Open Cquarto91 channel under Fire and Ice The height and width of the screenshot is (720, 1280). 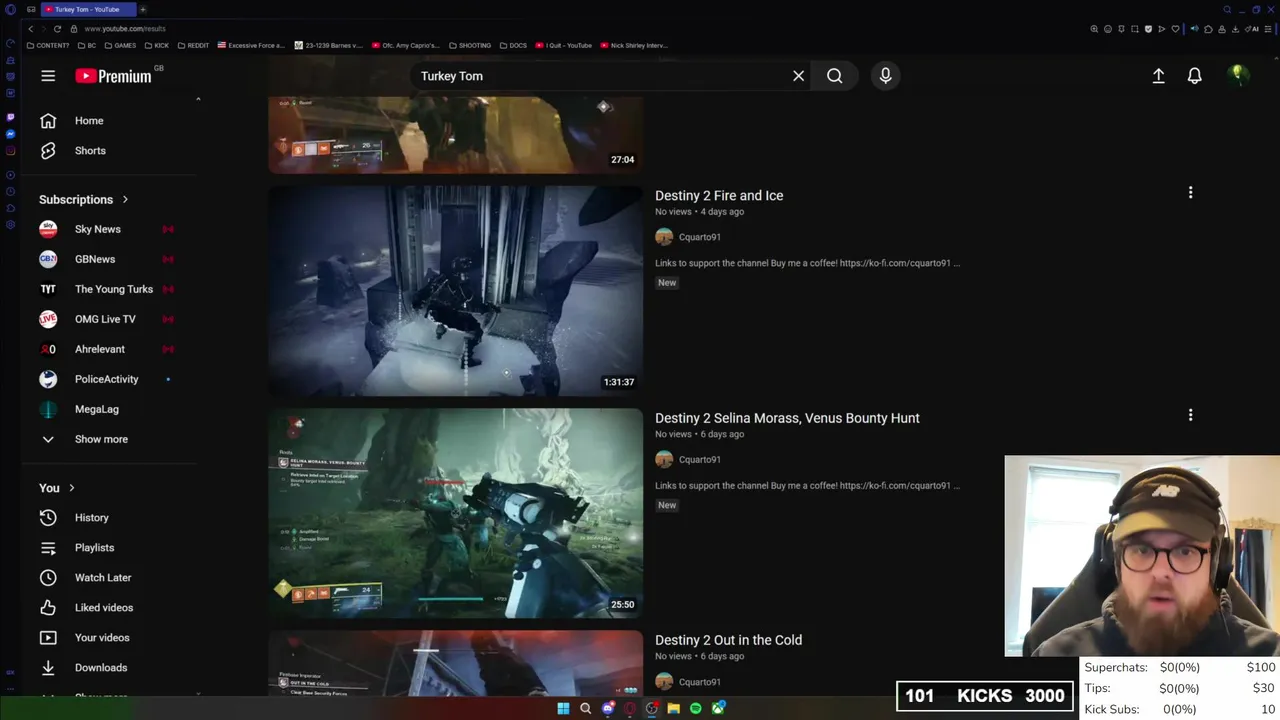click(700, 237)
